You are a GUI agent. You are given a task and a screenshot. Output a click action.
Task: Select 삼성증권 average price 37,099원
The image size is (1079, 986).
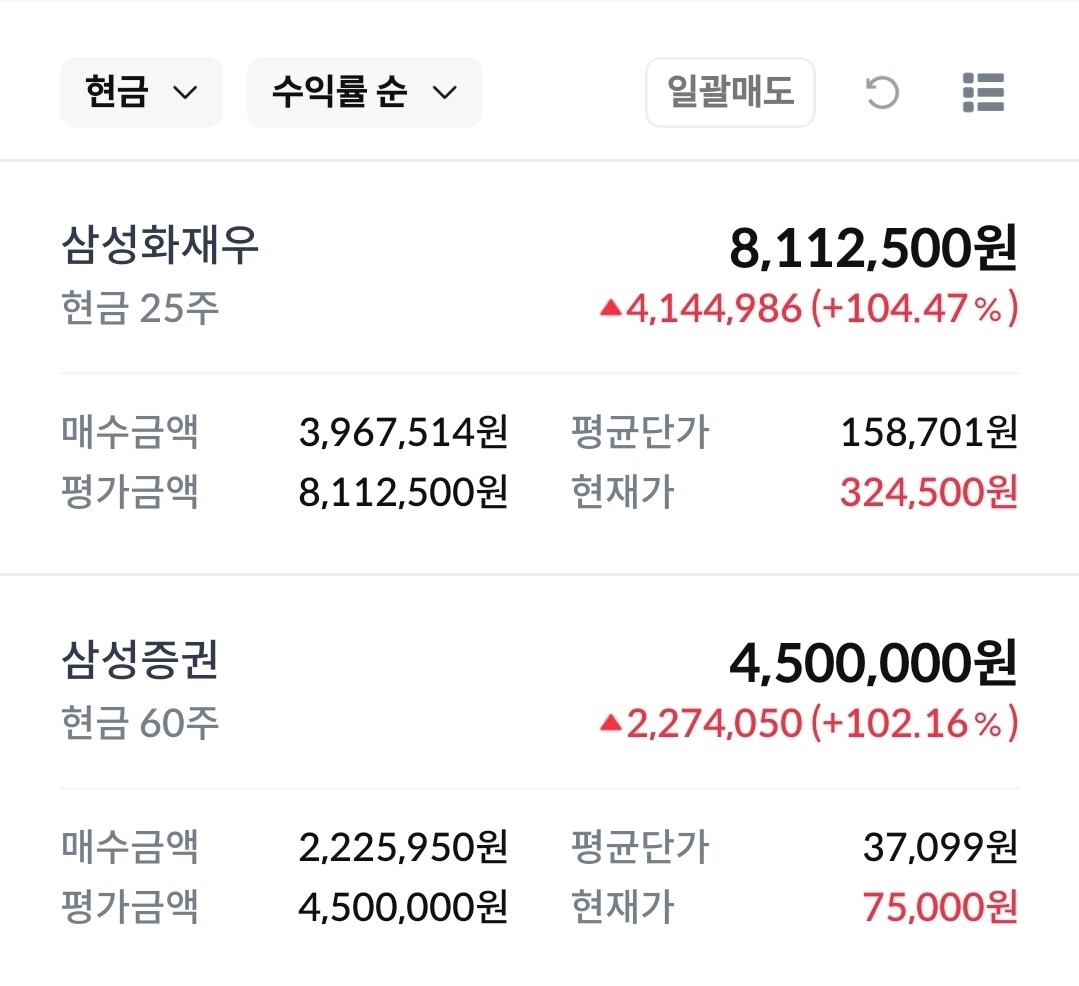(x=940, y=848)
